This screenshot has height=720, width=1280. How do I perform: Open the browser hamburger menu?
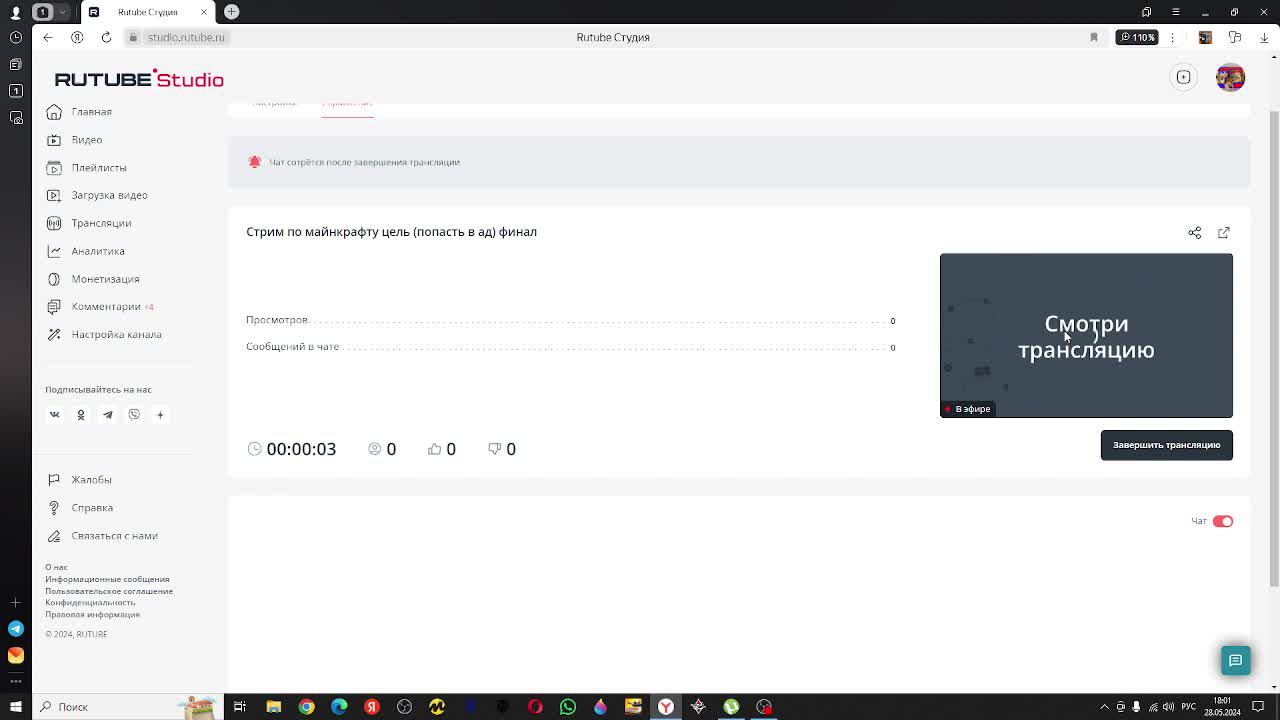[1176, 12]
